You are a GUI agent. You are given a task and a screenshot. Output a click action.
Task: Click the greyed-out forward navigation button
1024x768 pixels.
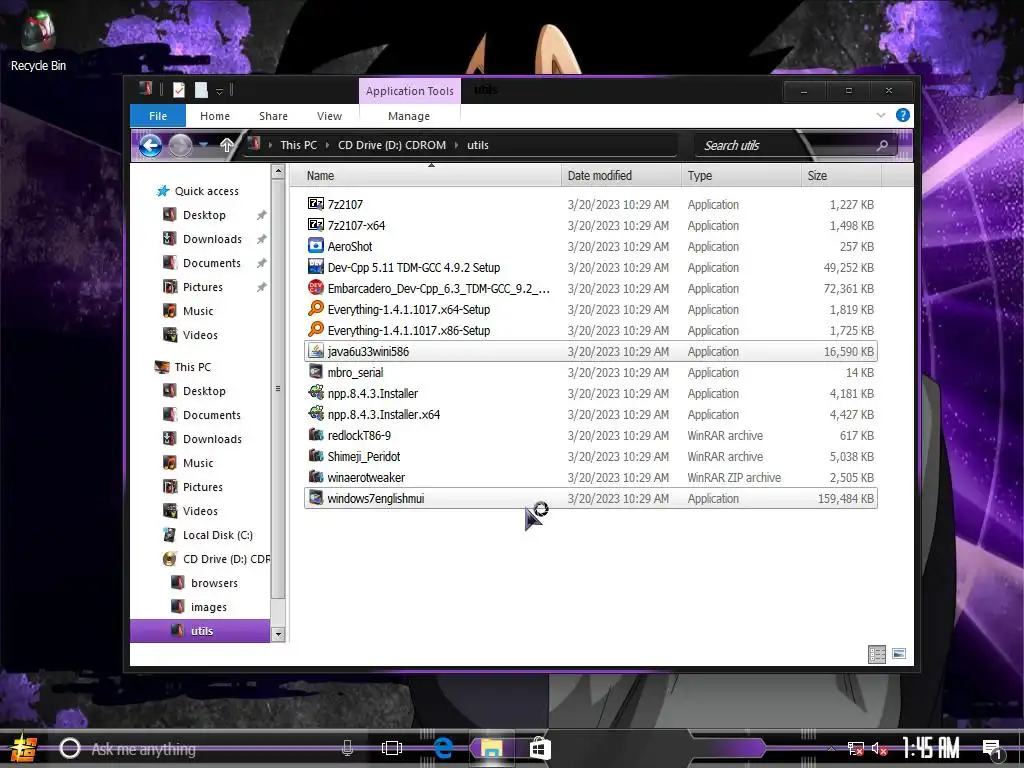[181, 145]
